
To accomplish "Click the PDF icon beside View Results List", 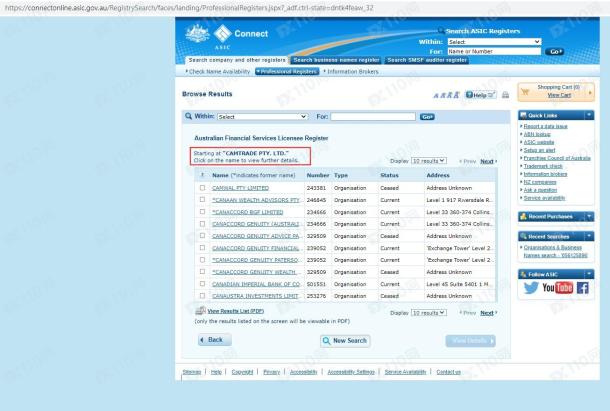I will 200,311.
